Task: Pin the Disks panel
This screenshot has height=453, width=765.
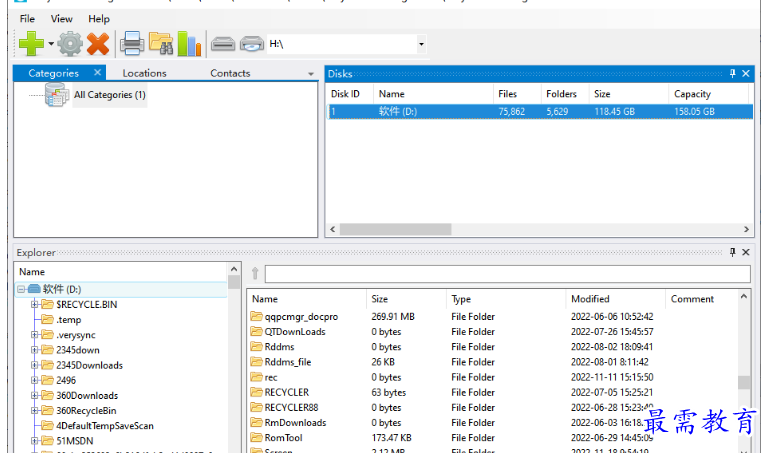Action: click(732, 73)
